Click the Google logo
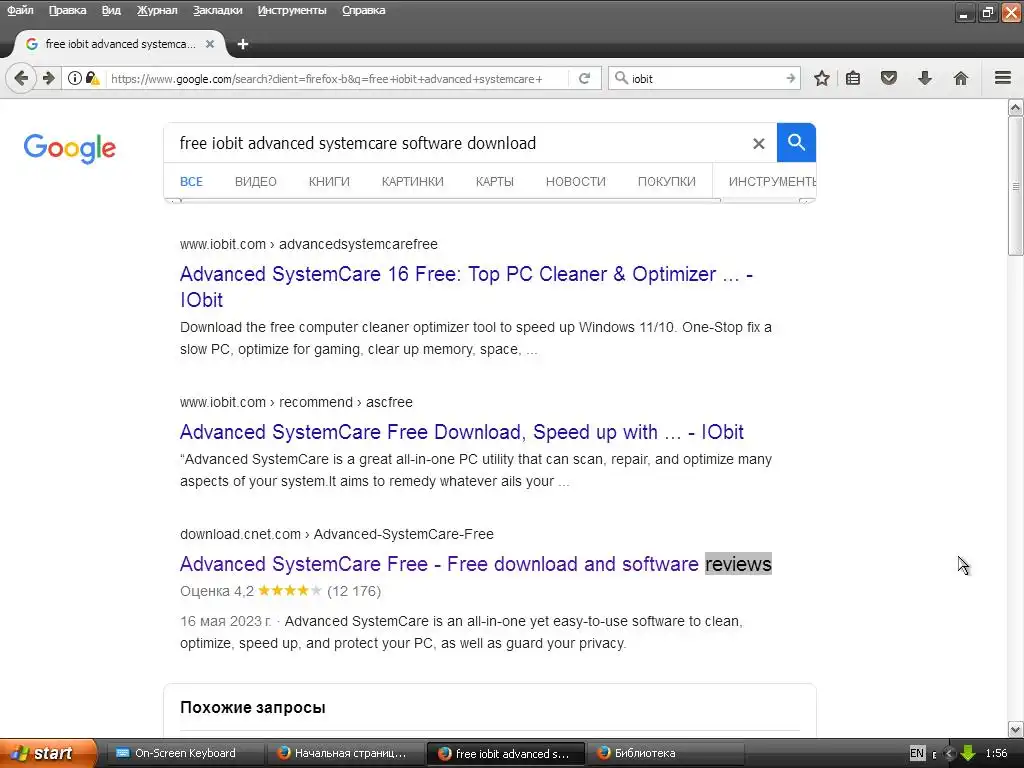Viewport: 1024px width, 768px height. coord(70,148)
